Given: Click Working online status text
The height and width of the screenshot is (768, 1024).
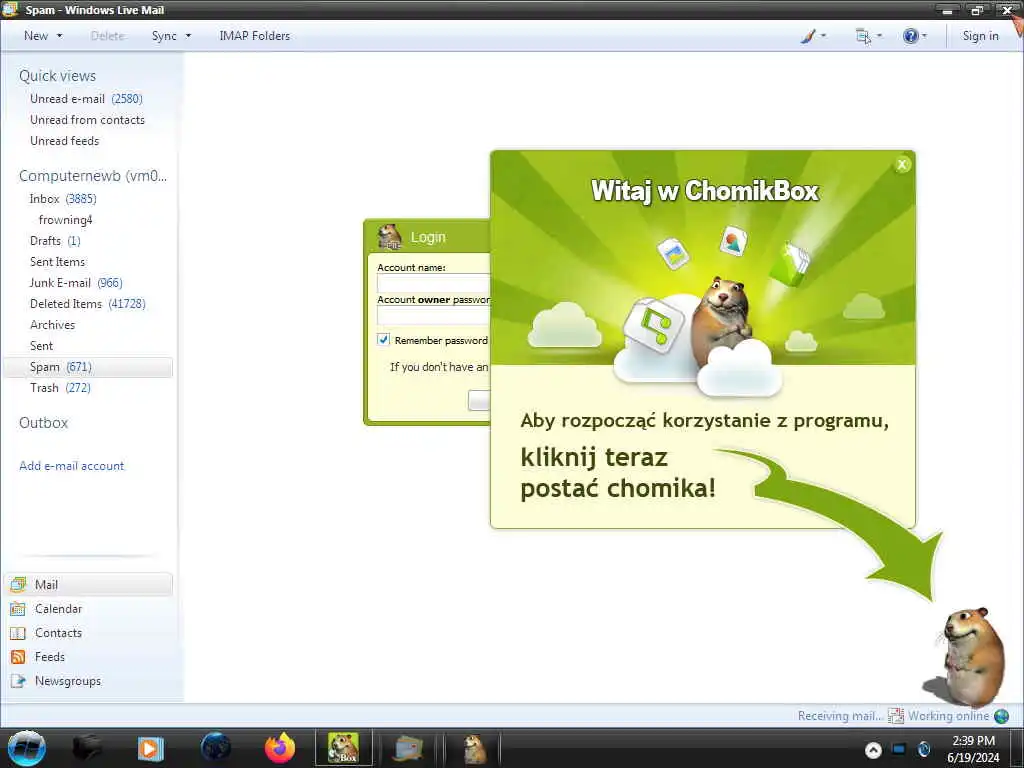Looking at the screenshot, I should pos(948,716).
